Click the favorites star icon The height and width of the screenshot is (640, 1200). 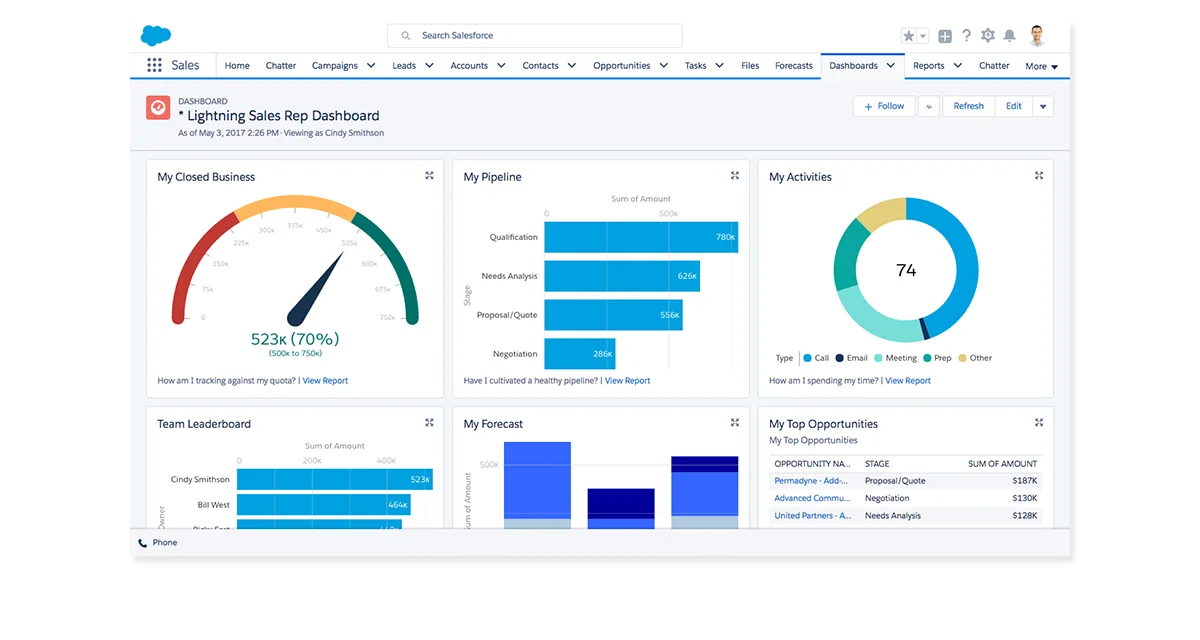click(909, 36)
